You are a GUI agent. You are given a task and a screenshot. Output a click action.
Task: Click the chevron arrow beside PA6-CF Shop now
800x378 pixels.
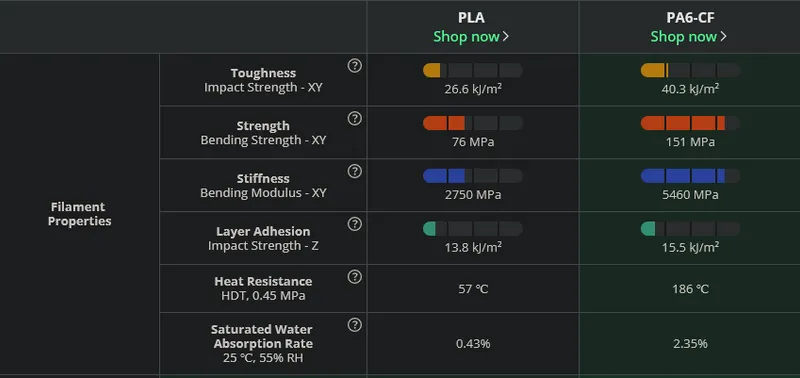click(x=723, y=37)
